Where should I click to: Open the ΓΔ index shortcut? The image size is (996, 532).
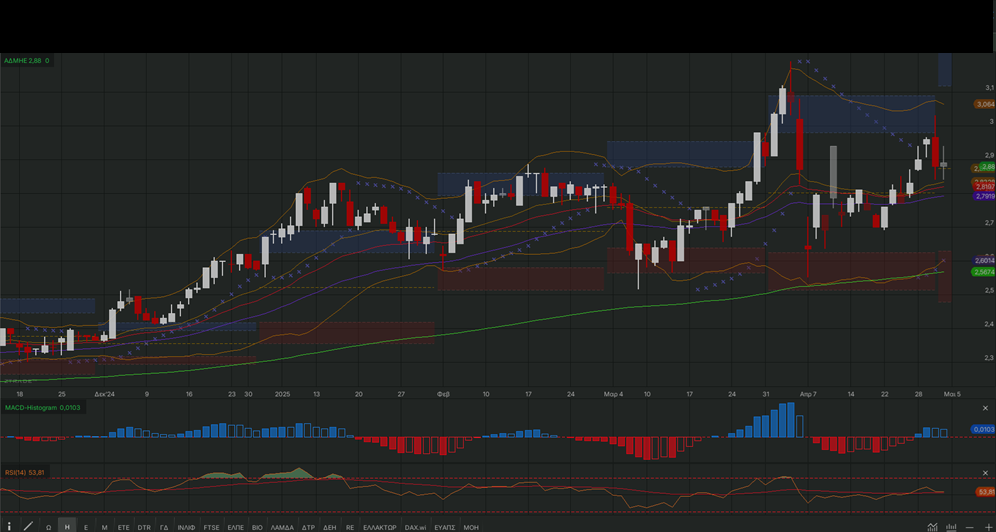pos(164,528)
